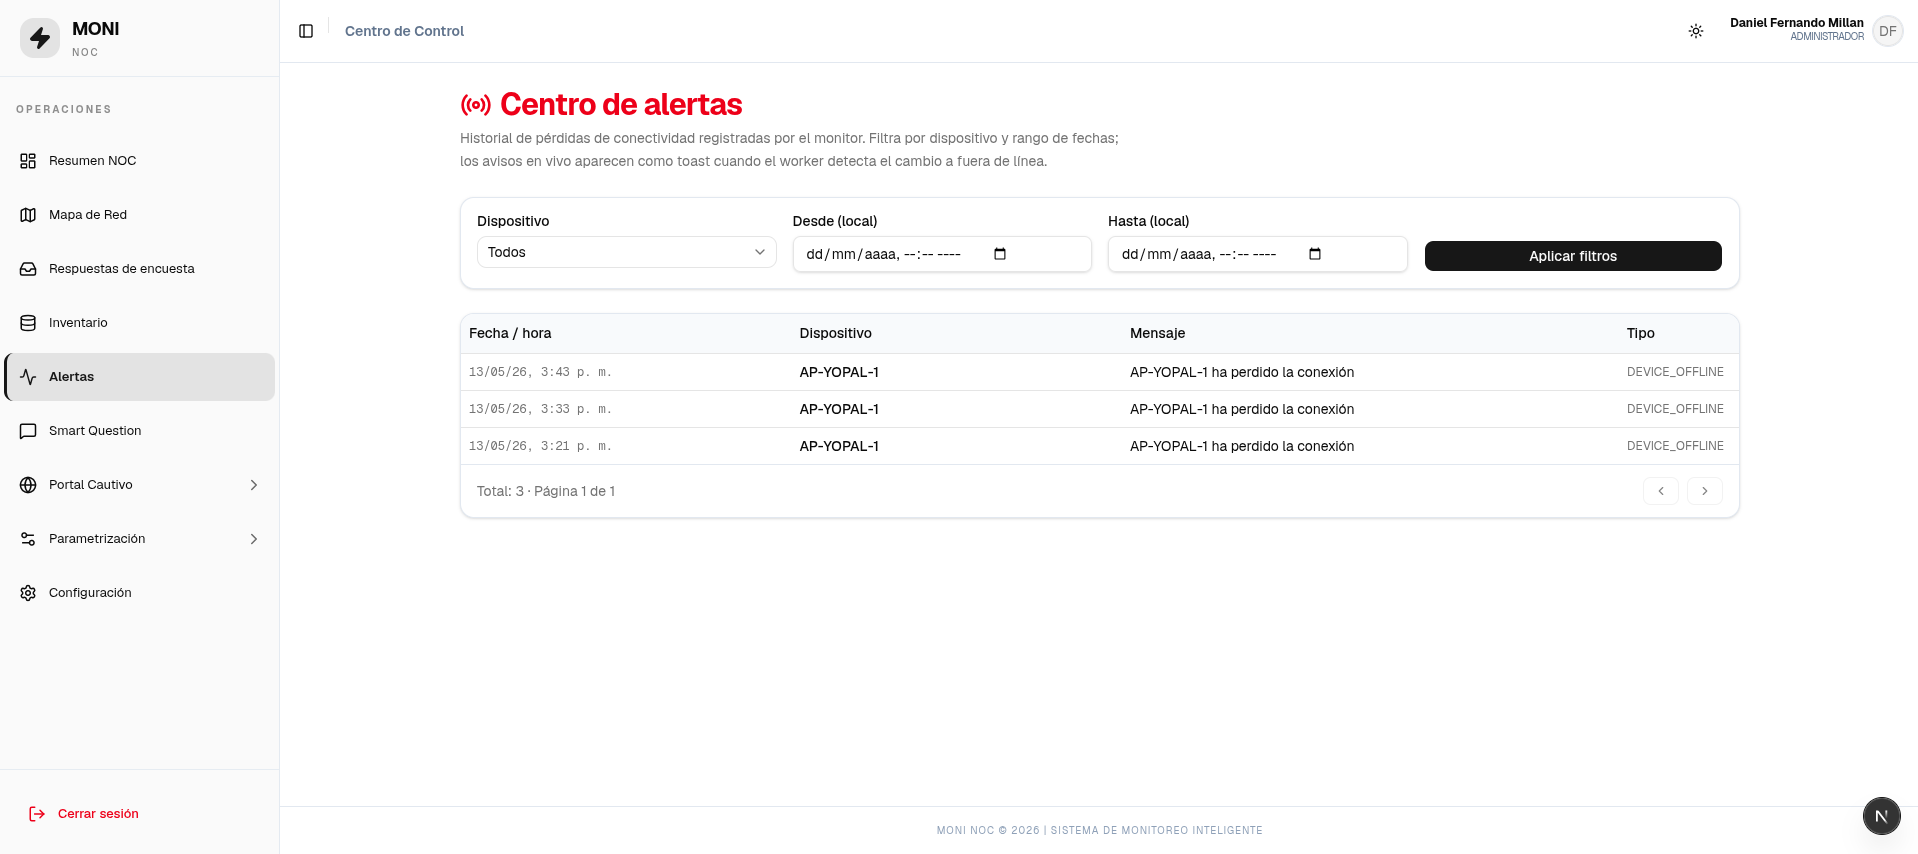Go to Resumen NOC
Image resolution: width=1918 pixels, height=854 pixels.
(140, 161)
